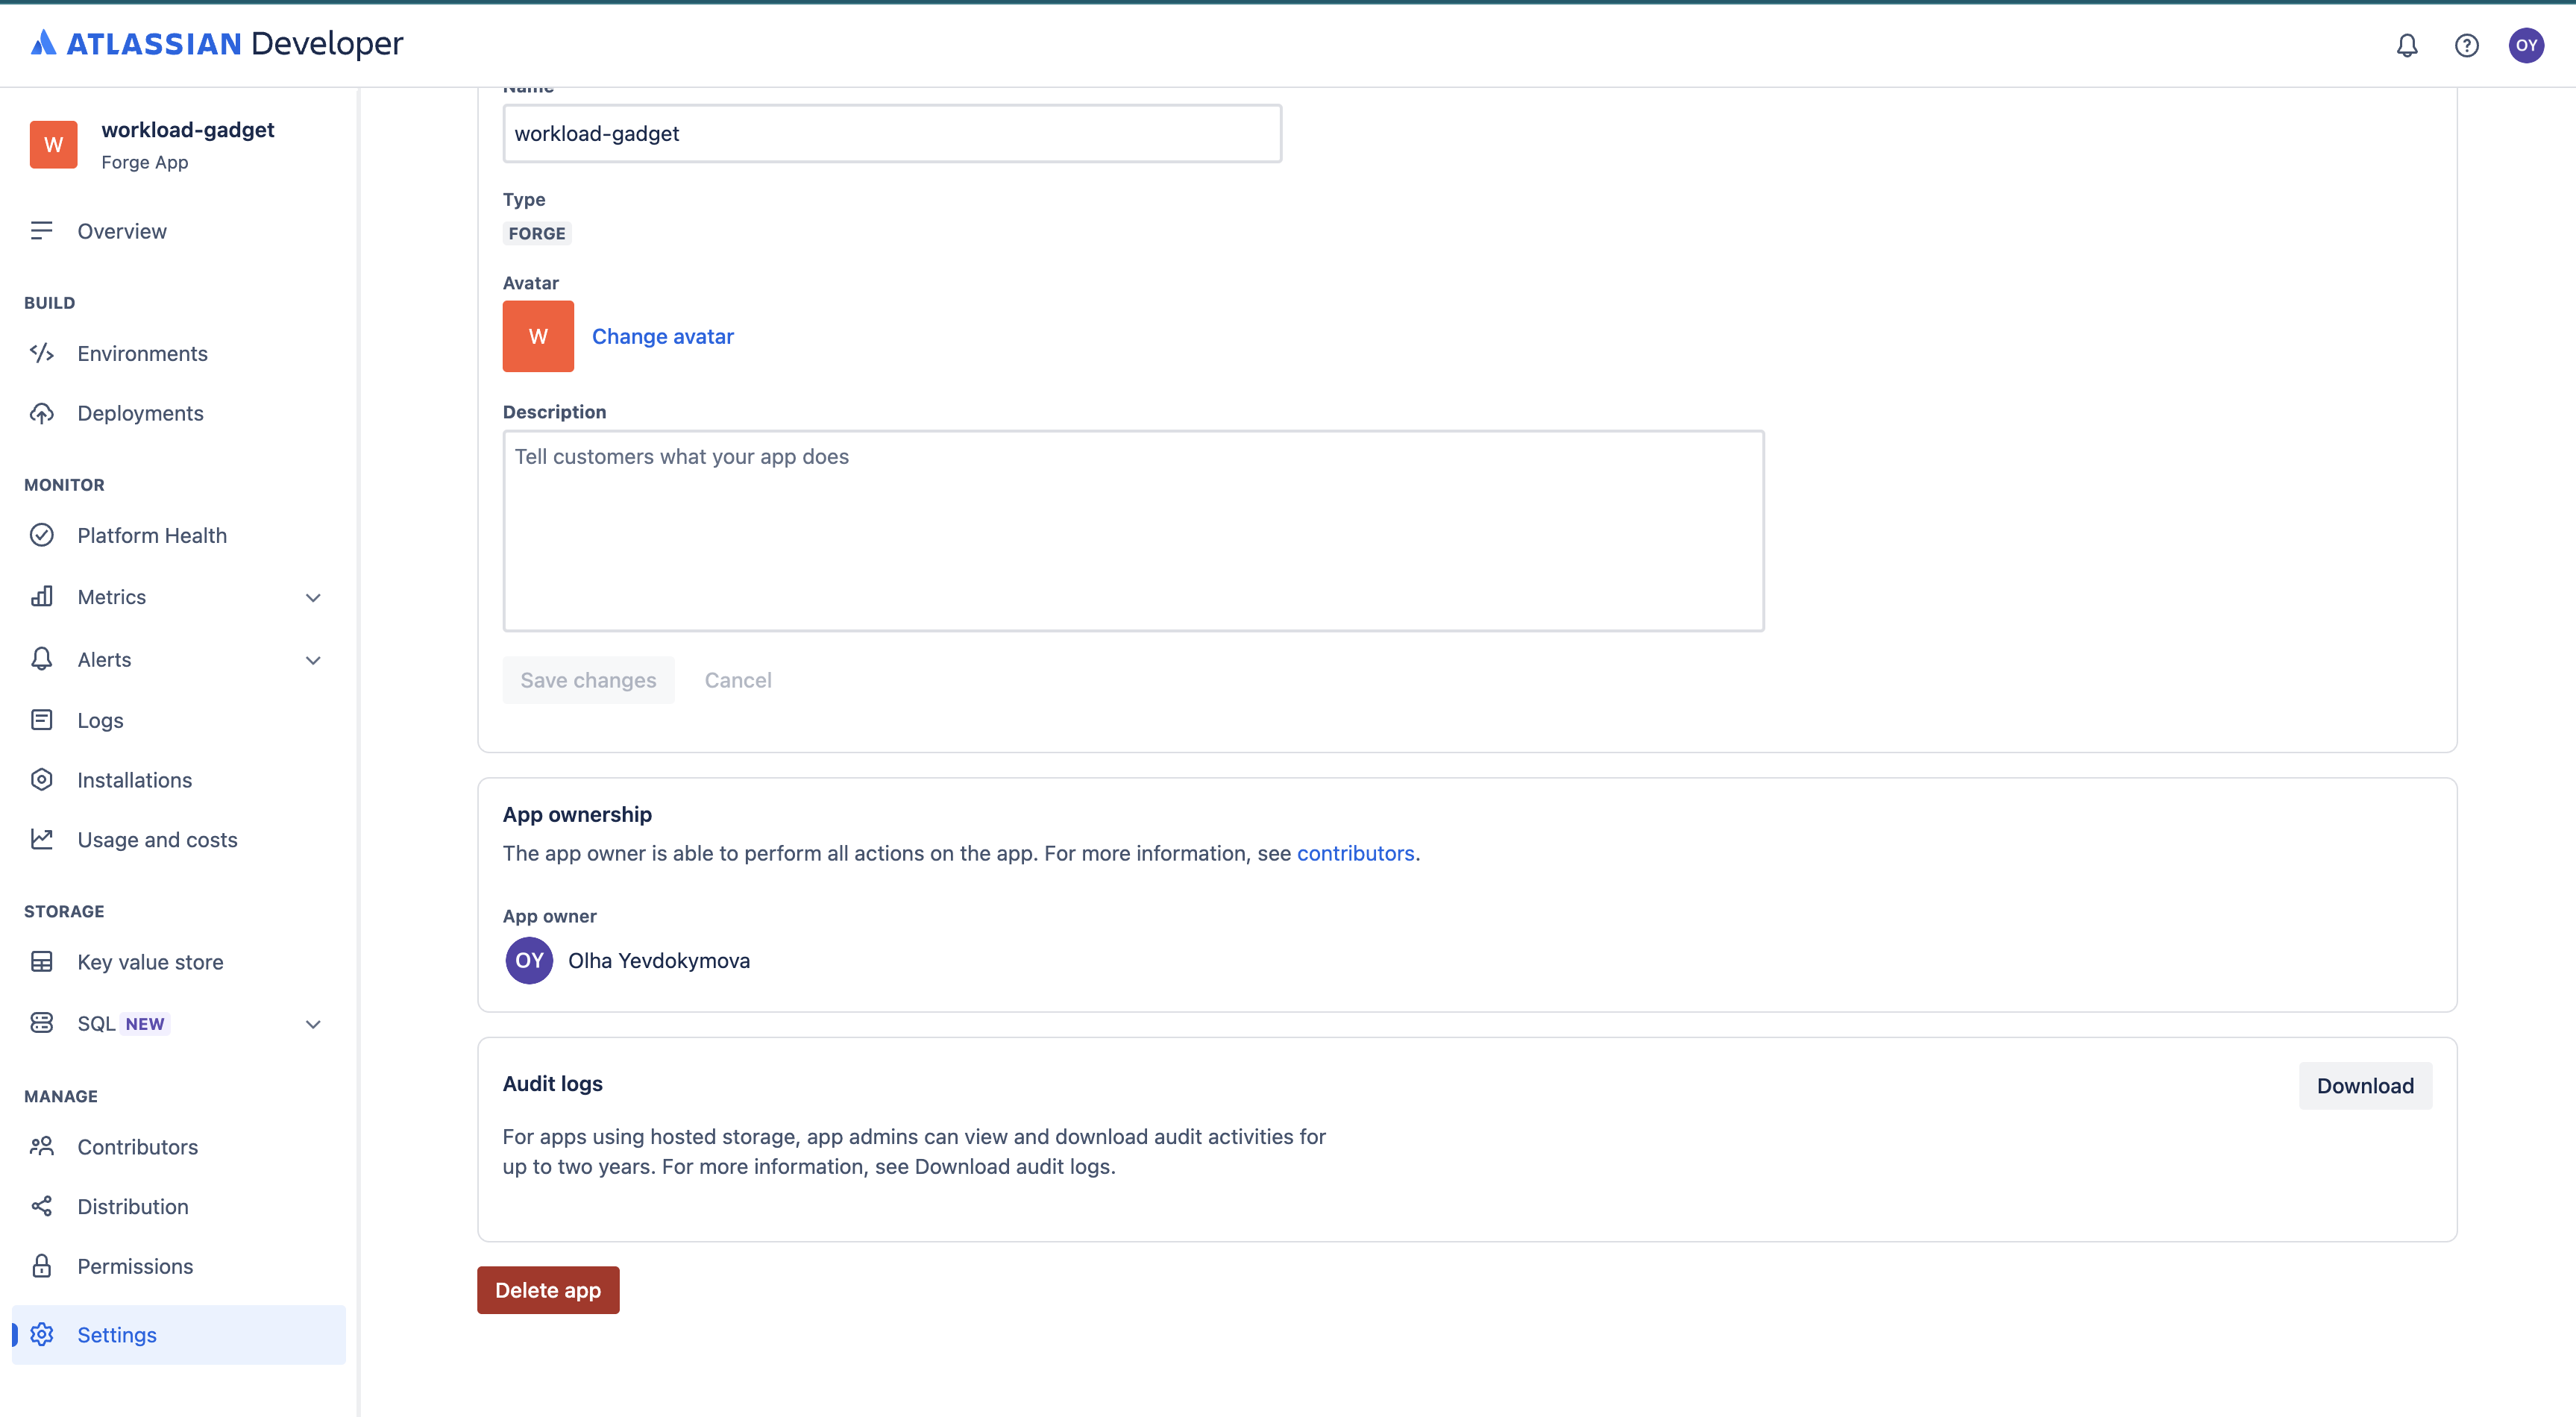Expand the SQL section

(313, 1023)
